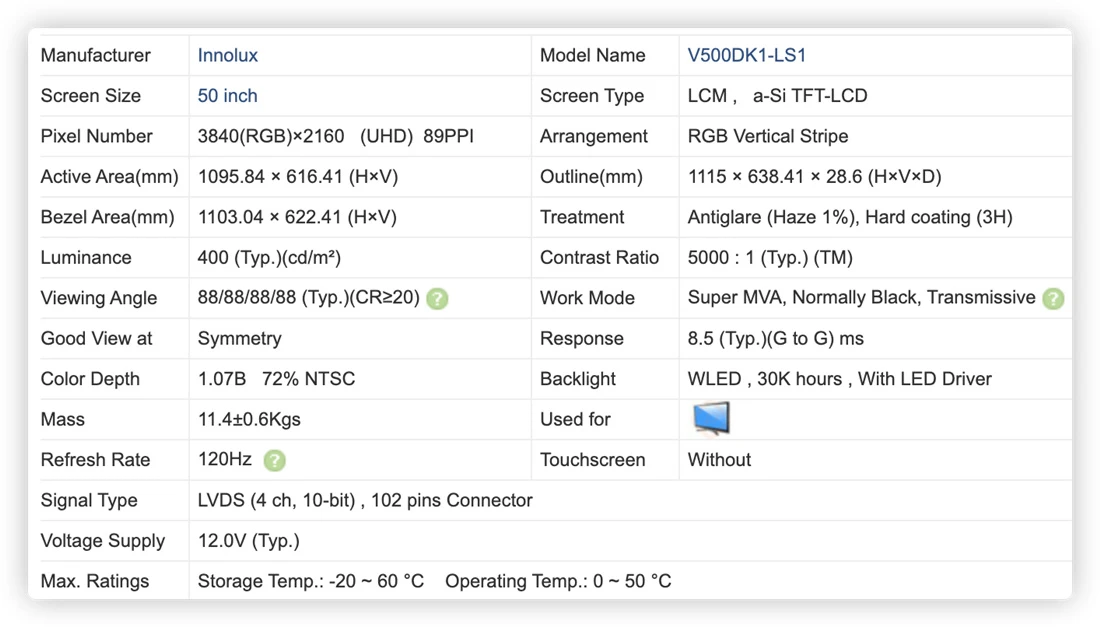Click the help icon beside Viewing Angle value
The width and height of the screenshot is (1100, 627).
point(437,299)
